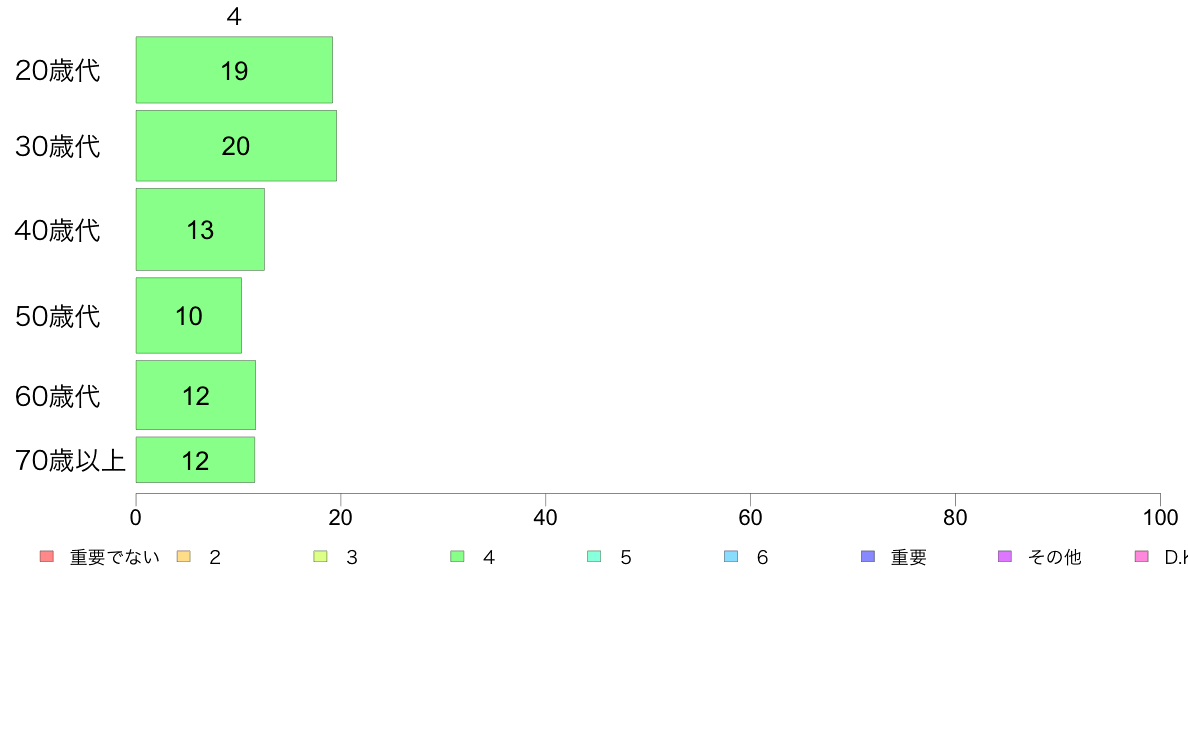1188x736 pixels.
Task: Select the 40歳代 bar showing 13
Action: (x=200, y=229)
